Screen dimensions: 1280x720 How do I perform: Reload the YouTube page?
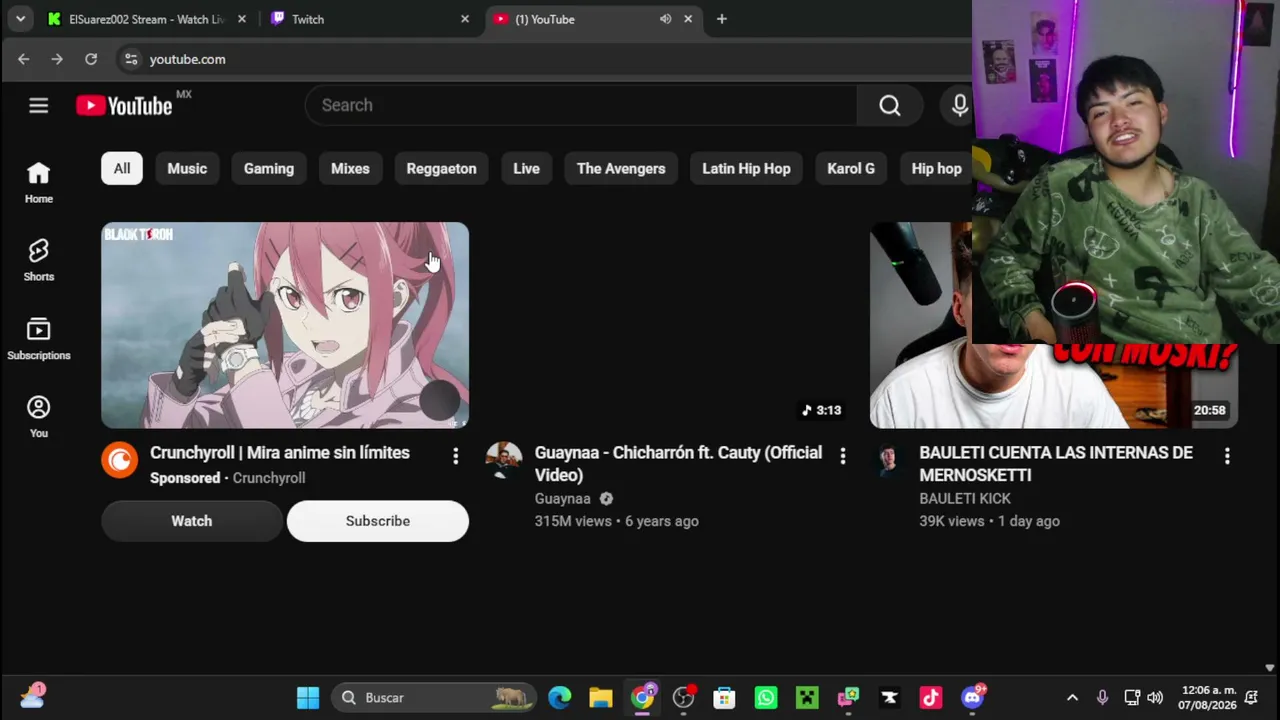tap(91, 59)
